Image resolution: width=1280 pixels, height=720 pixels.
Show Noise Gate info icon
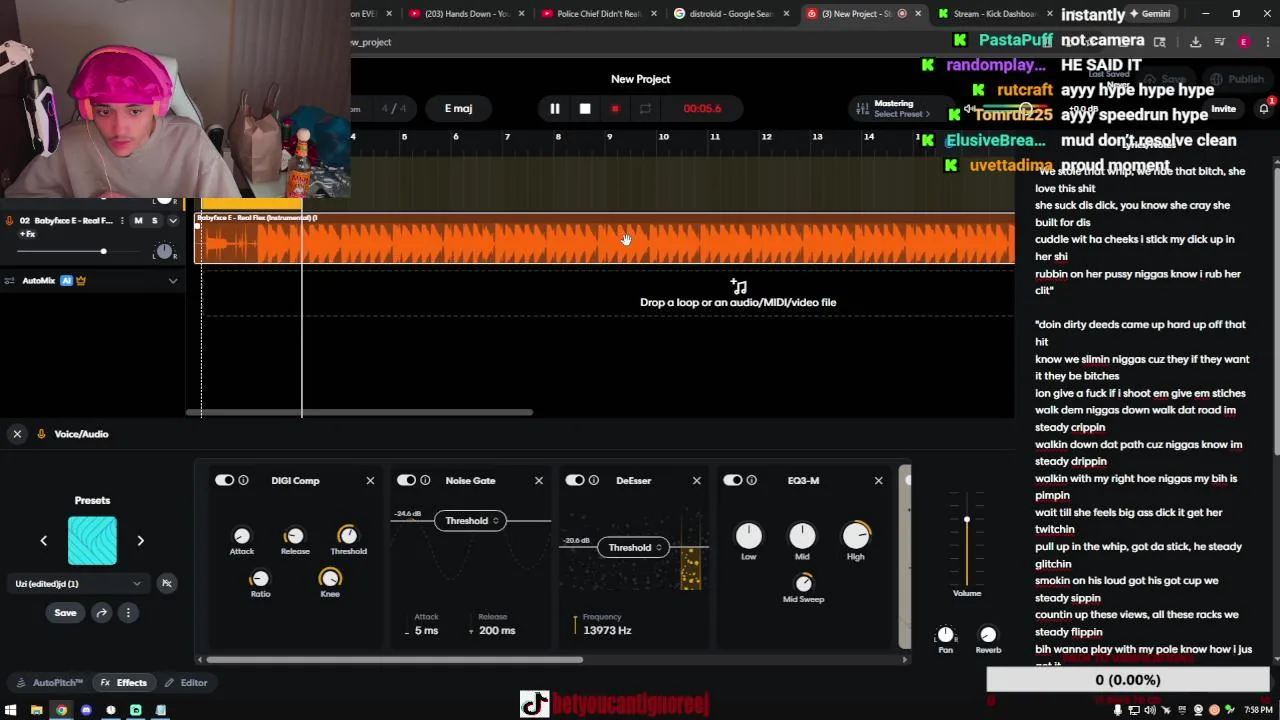425,481
